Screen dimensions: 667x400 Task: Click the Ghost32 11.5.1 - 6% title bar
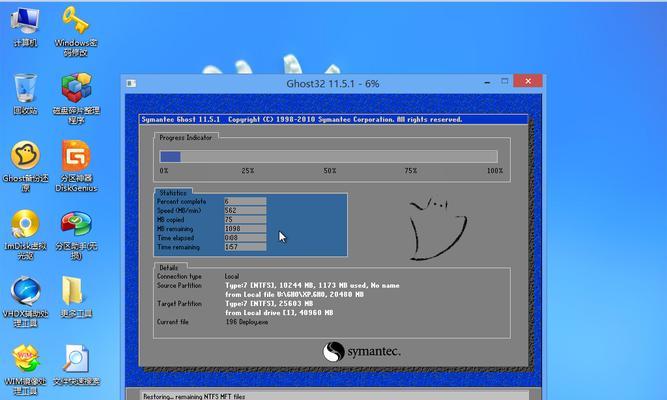pos(333,83)
